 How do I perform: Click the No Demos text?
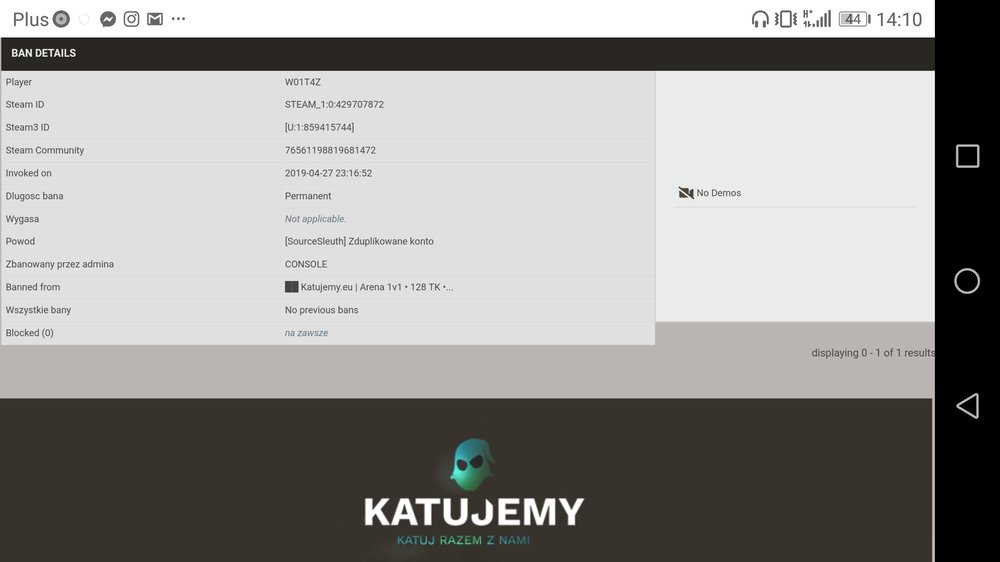point(719,193)
